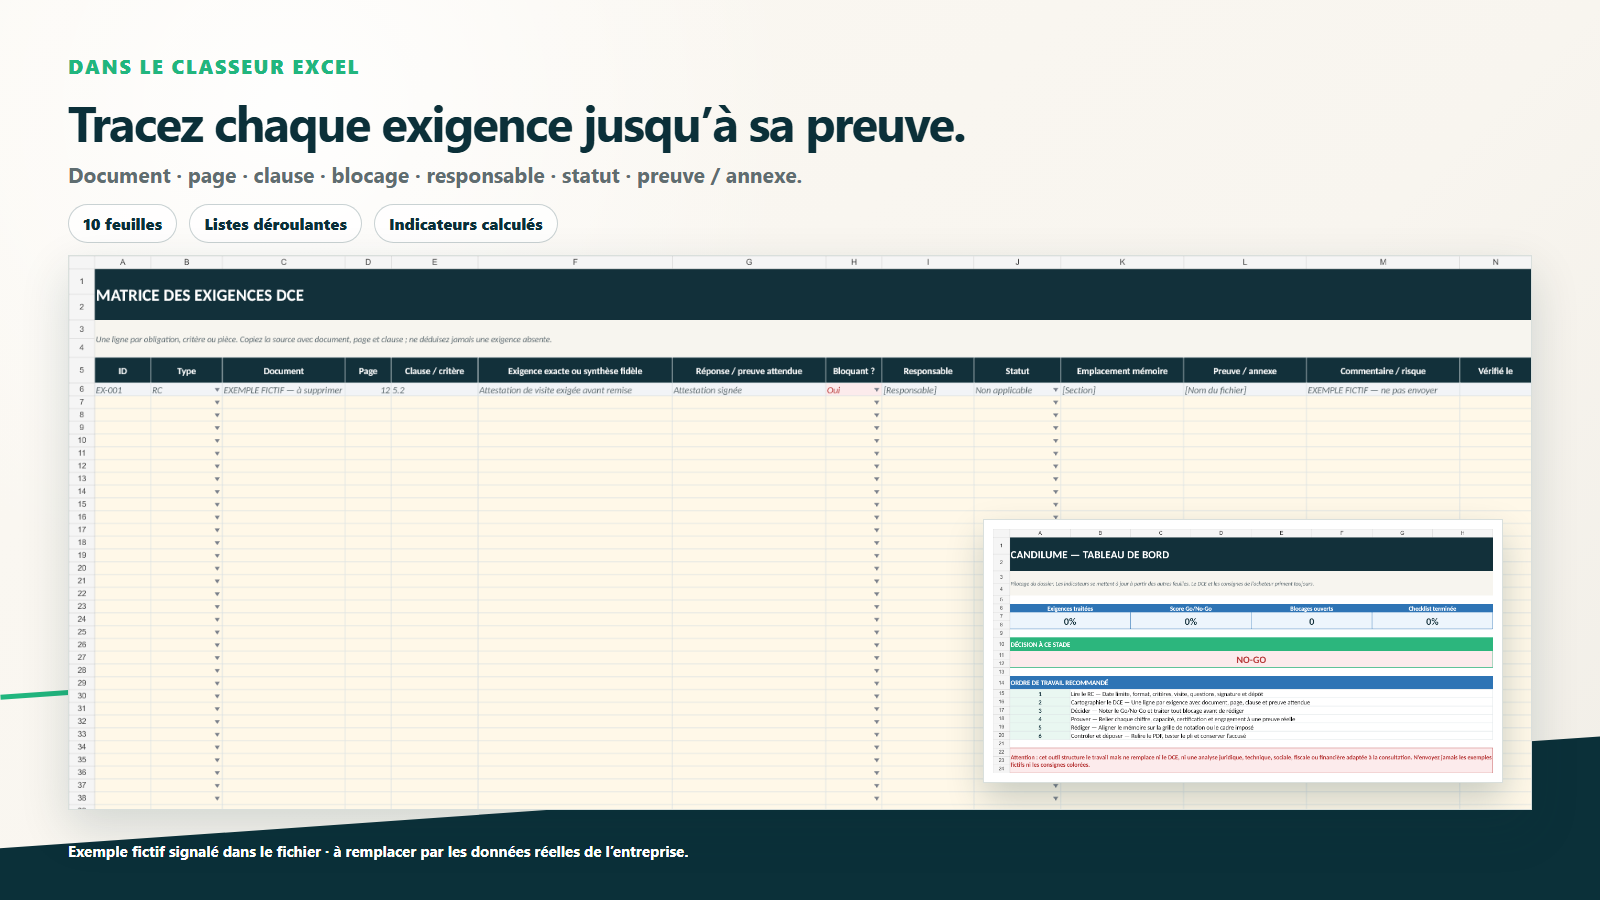The image size is (1600, 900).
Task: Select the "Statut" header cell
Action: pyautogui.click(x=1017, y=371)
